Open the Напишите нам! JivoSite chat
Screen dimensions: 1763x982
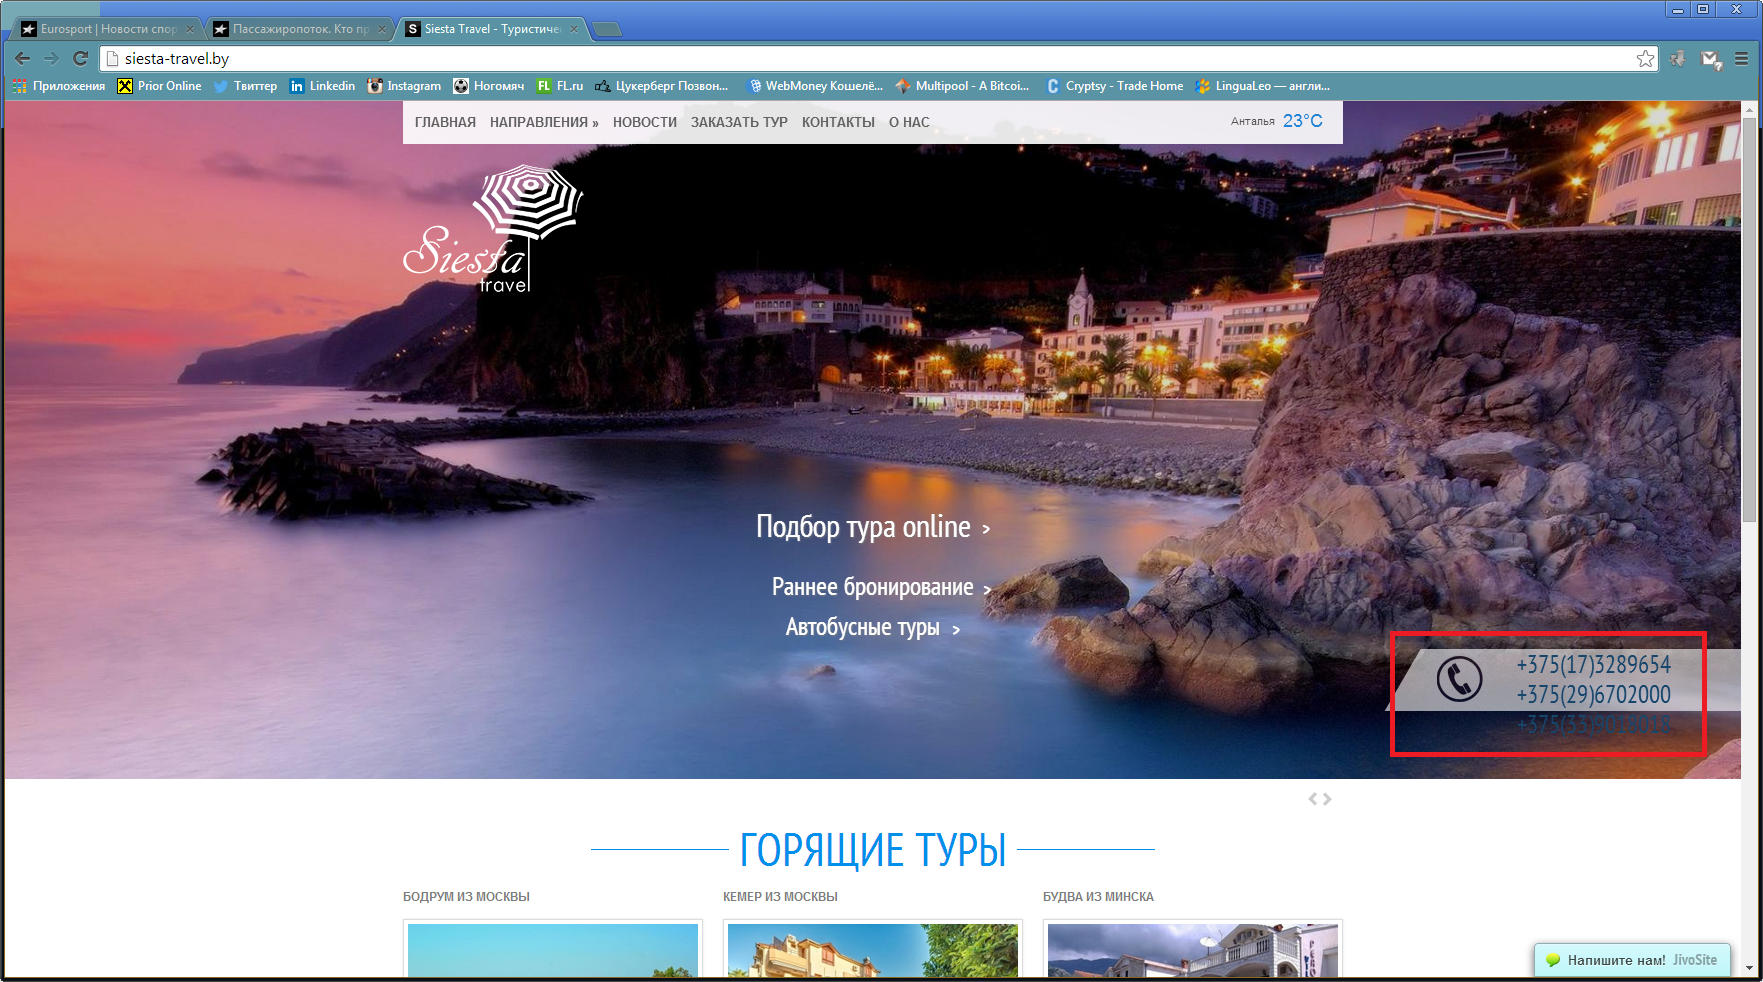(1632, 960)
